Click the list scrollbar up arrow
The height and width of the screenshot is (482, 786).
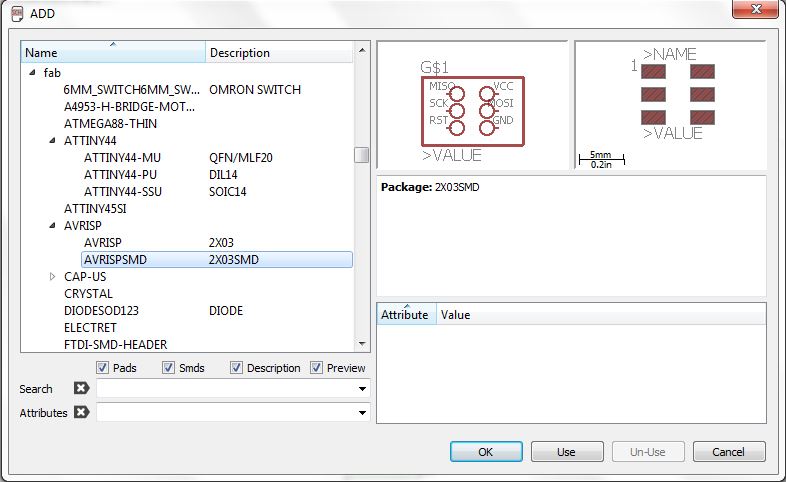tap(362, 50)
